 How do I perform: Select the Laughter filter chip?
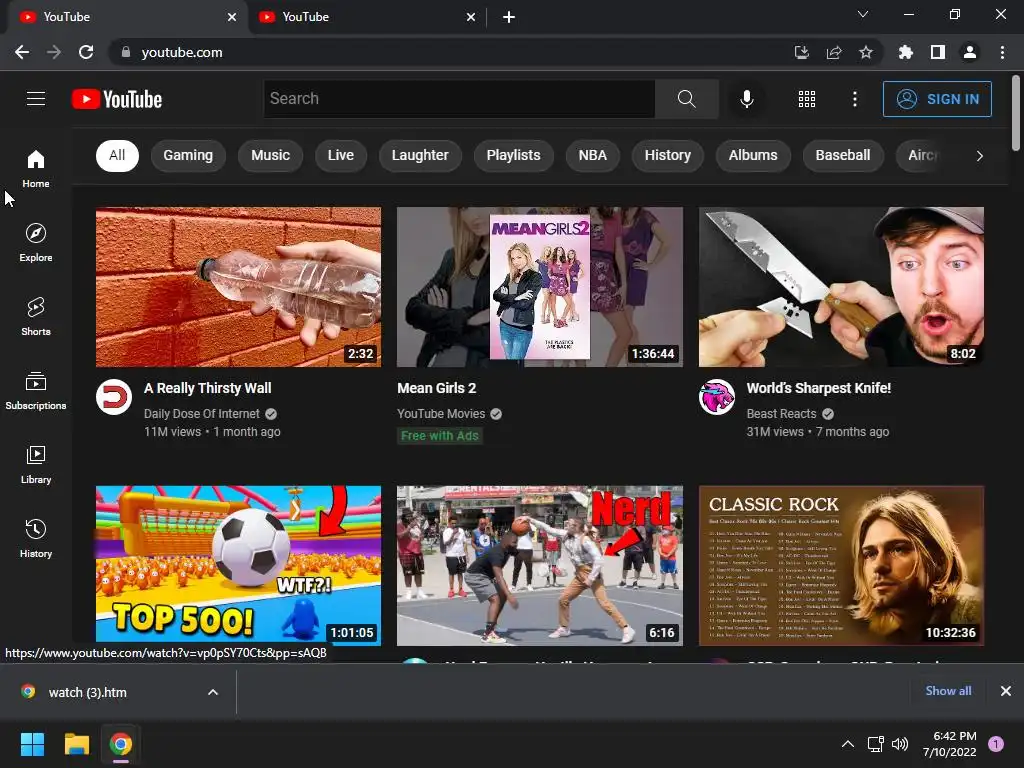[x=420, y=155]
